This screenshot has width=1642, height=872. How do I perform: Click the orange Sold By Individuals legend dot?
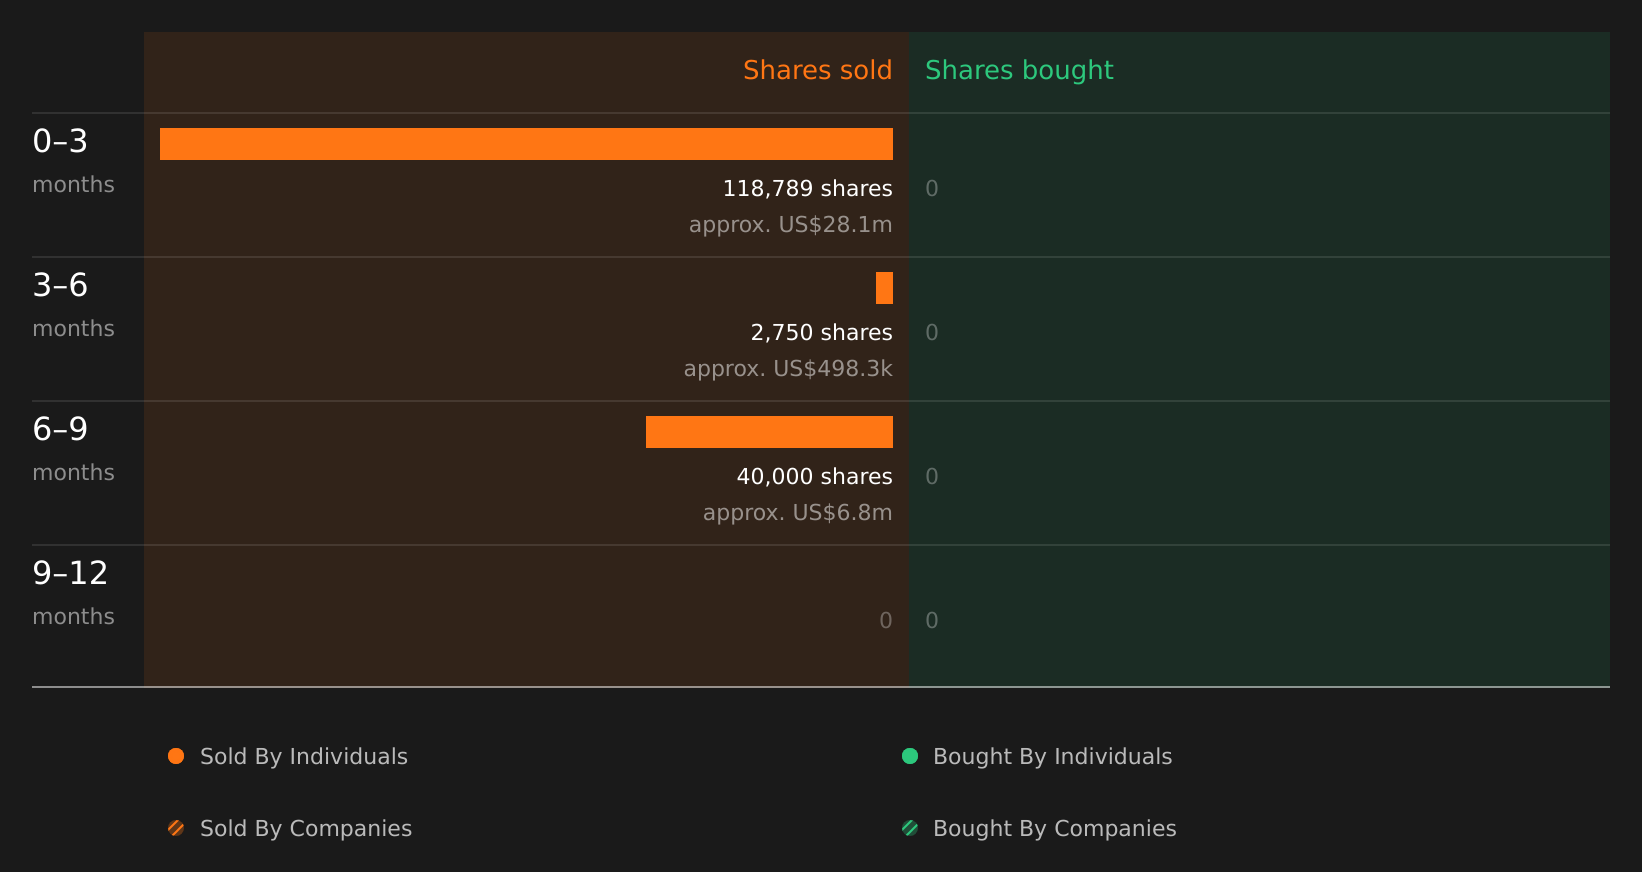176,756
